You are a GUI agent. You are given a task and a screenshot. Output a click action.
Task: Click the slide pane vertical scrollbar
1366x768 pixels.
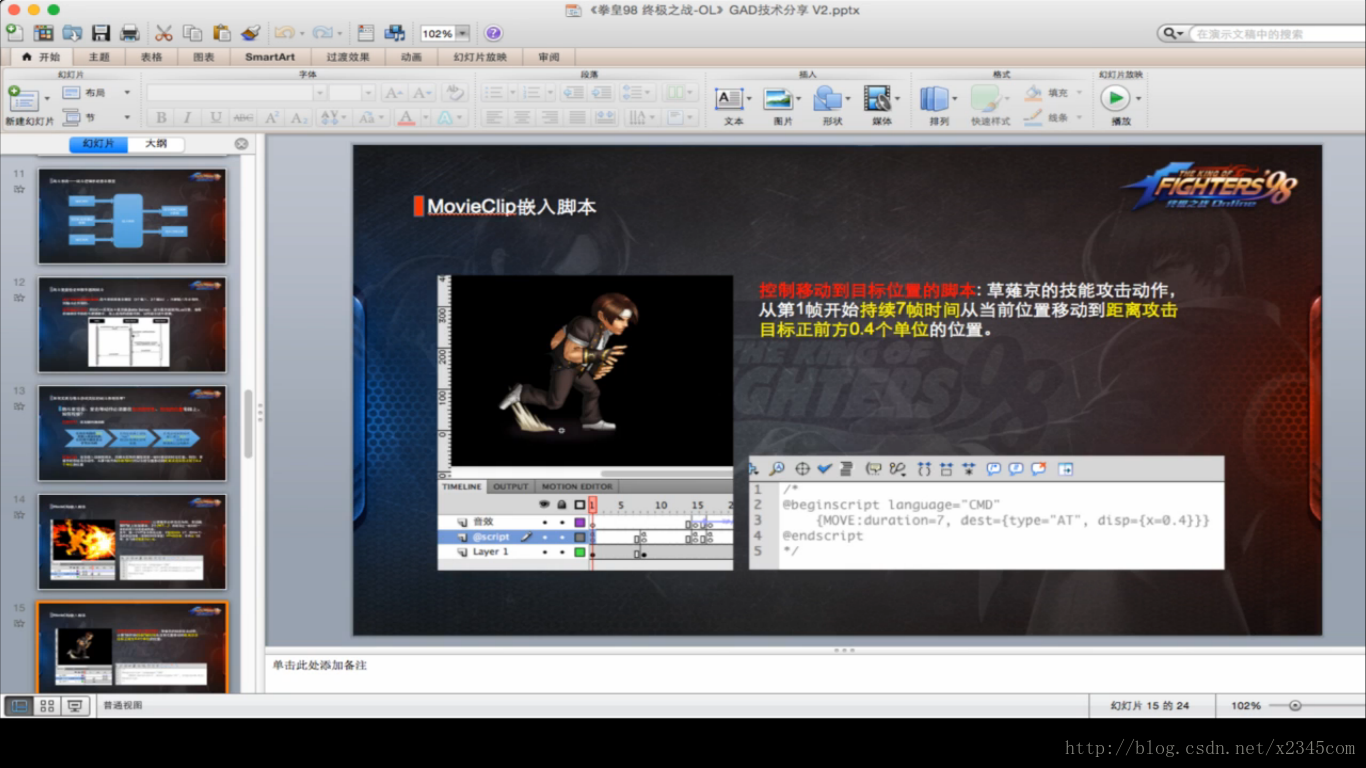point(248,424)
